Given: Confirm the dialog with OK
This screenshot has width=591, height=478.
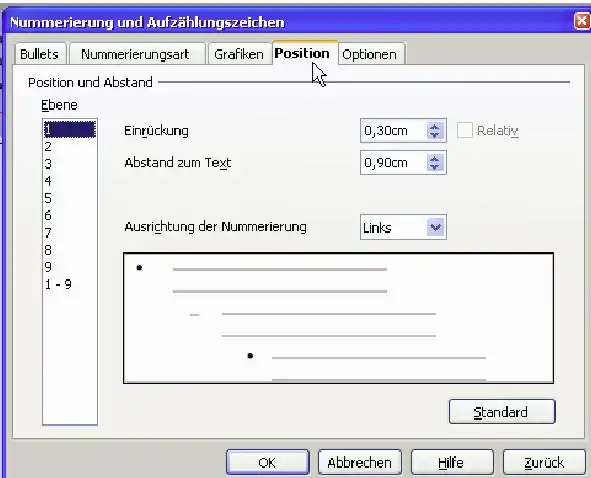Looking at the screenshot, I should pos(268,462).
